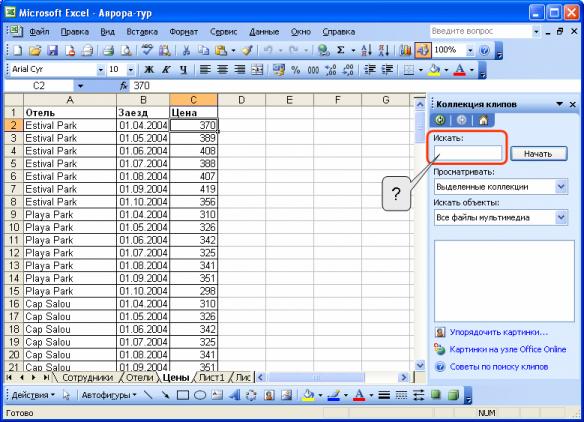
Task: Draw an oval shape tool
Action: tap(200, 395)
